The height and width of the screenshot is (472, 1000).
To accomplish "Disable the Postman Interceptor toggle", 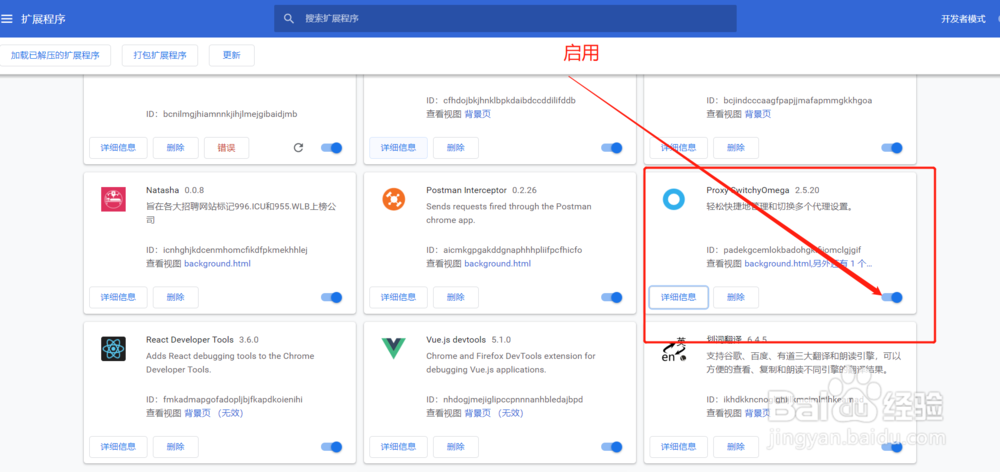I will point(612,297).
